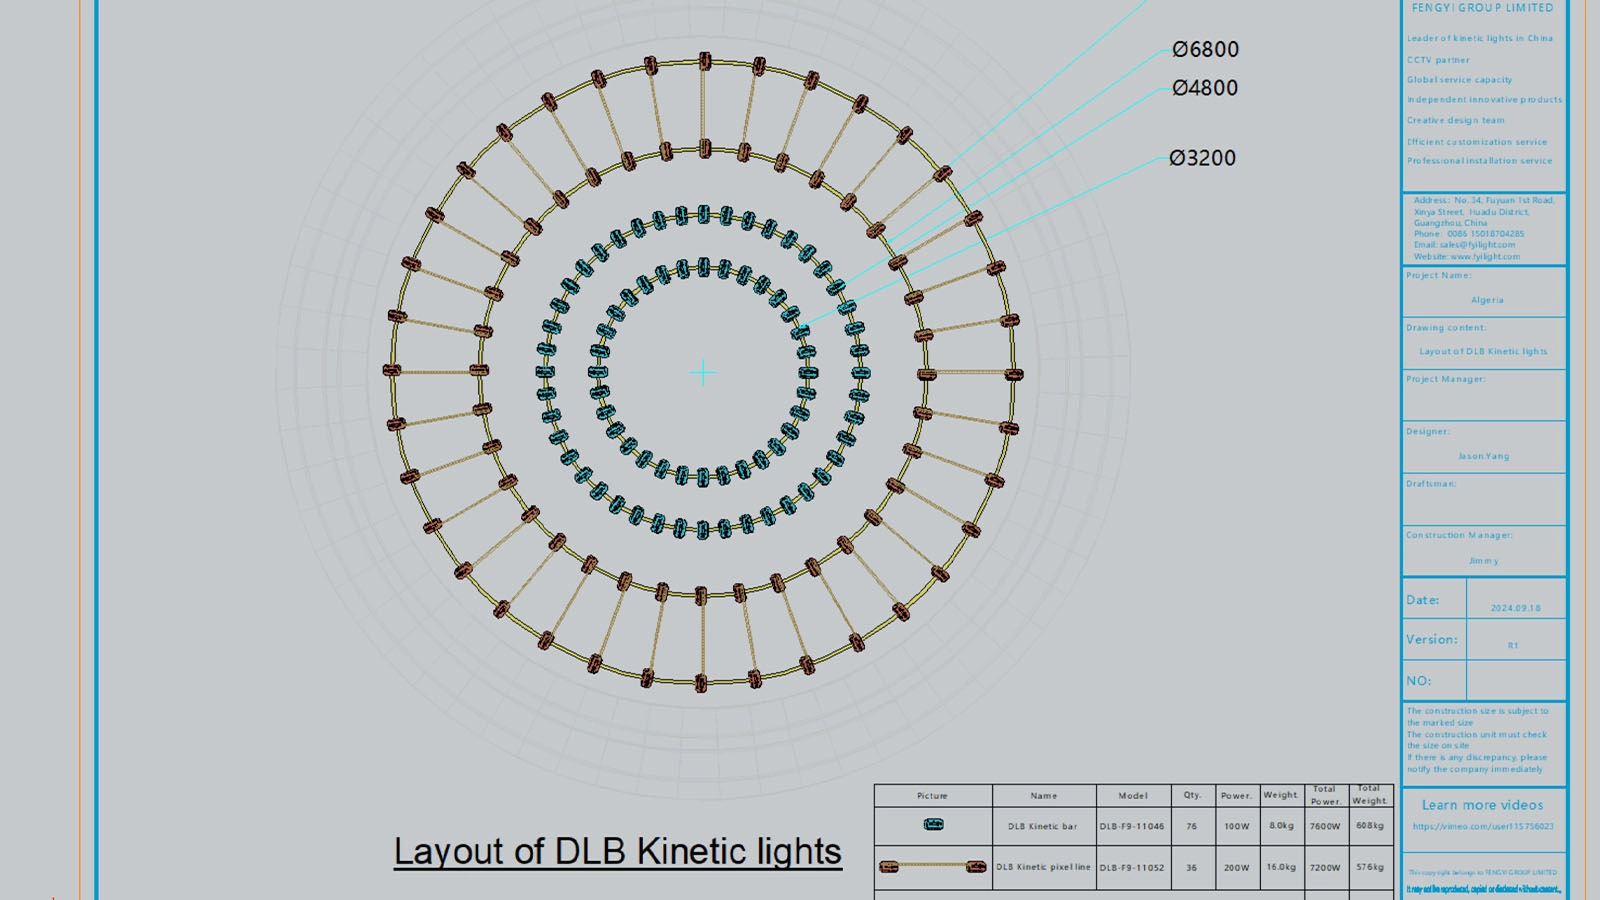Click the Project Name value Algeria
Viewport: 1600px width, 900px height.
(x=1487, y=300)
